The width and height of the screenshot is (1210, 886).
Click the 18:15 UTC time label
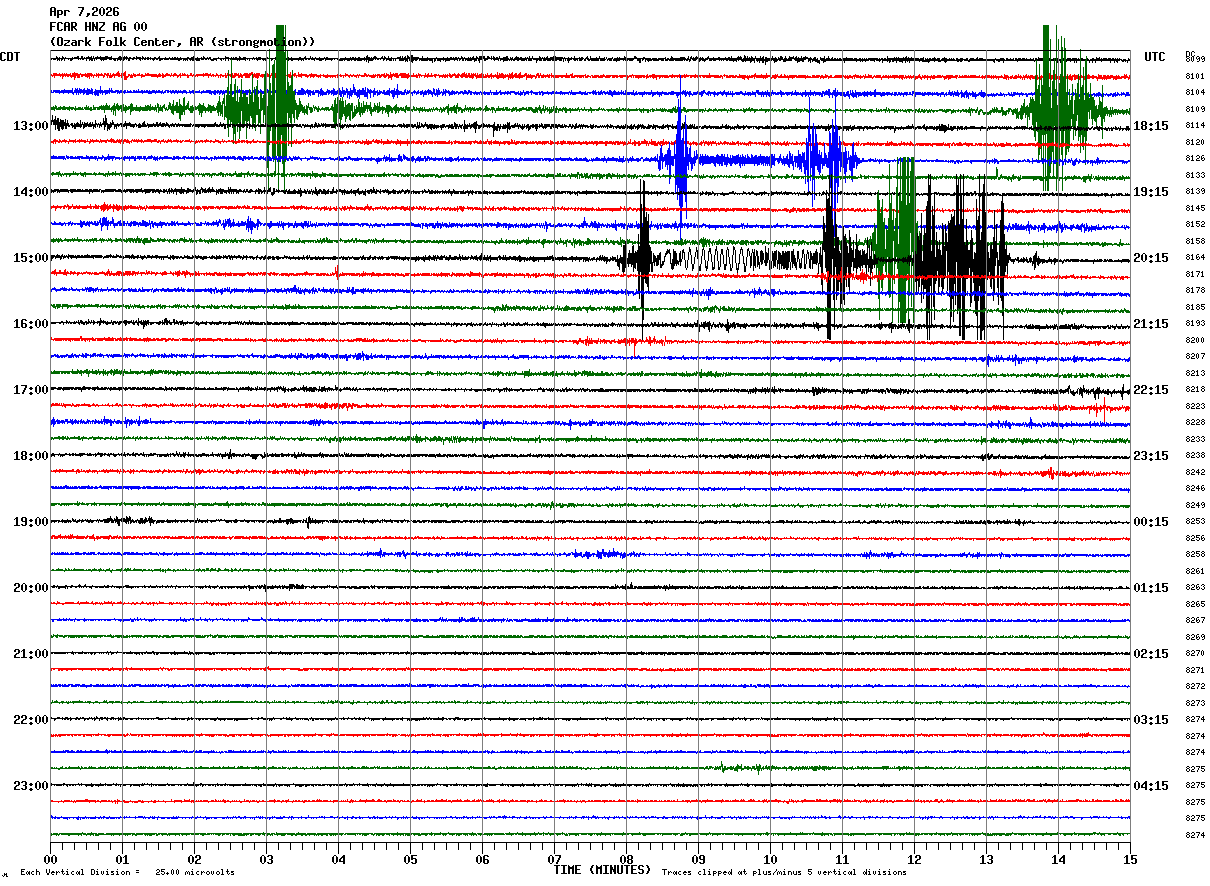coord(1151,126)
